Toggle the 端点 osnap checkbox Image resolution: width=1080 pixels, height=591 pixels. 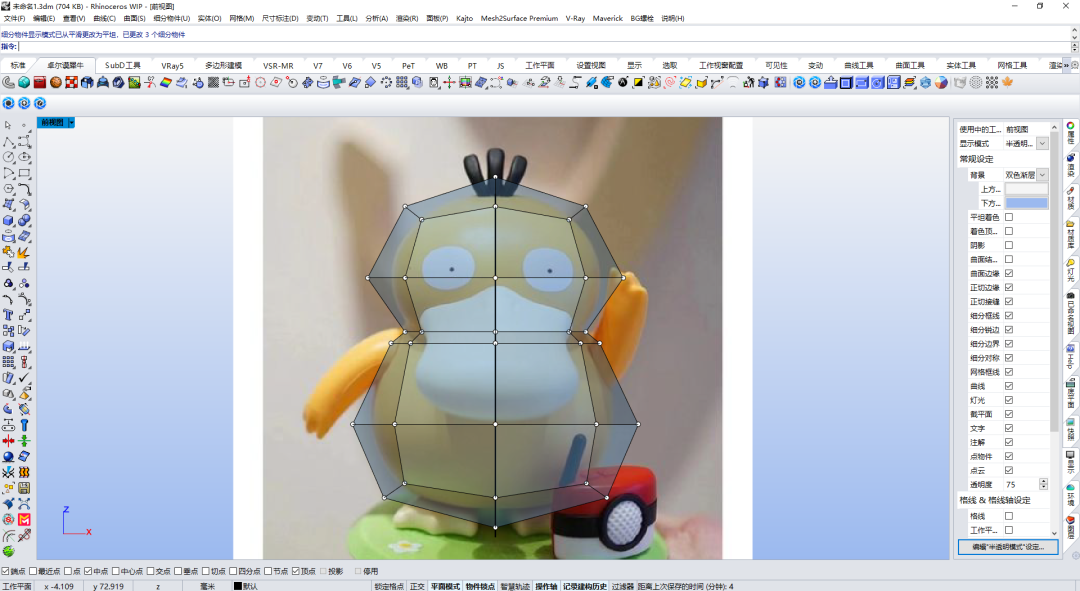coord(6,571)
